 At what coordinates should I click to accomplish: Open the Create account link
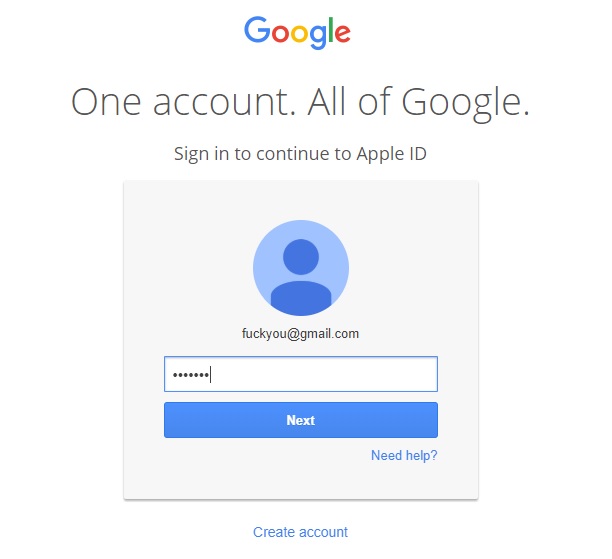300,532
